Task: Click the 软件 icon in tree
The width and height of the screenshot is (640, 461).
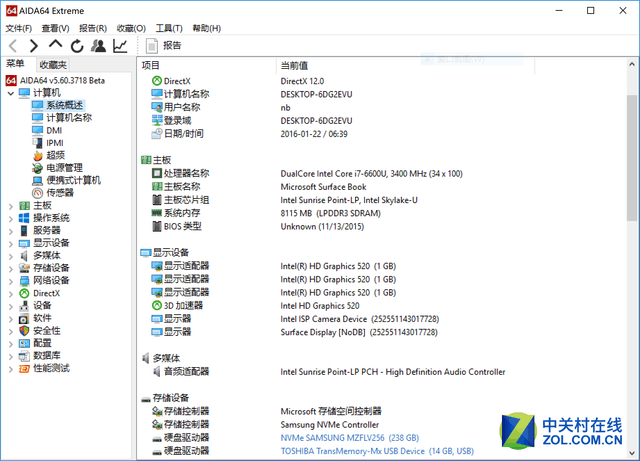Action: [x=24, y=318]
